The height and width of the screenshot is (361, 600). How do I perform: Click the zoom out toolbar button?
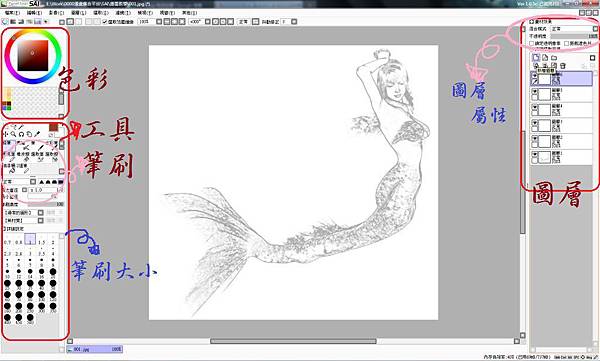[167, 22]
